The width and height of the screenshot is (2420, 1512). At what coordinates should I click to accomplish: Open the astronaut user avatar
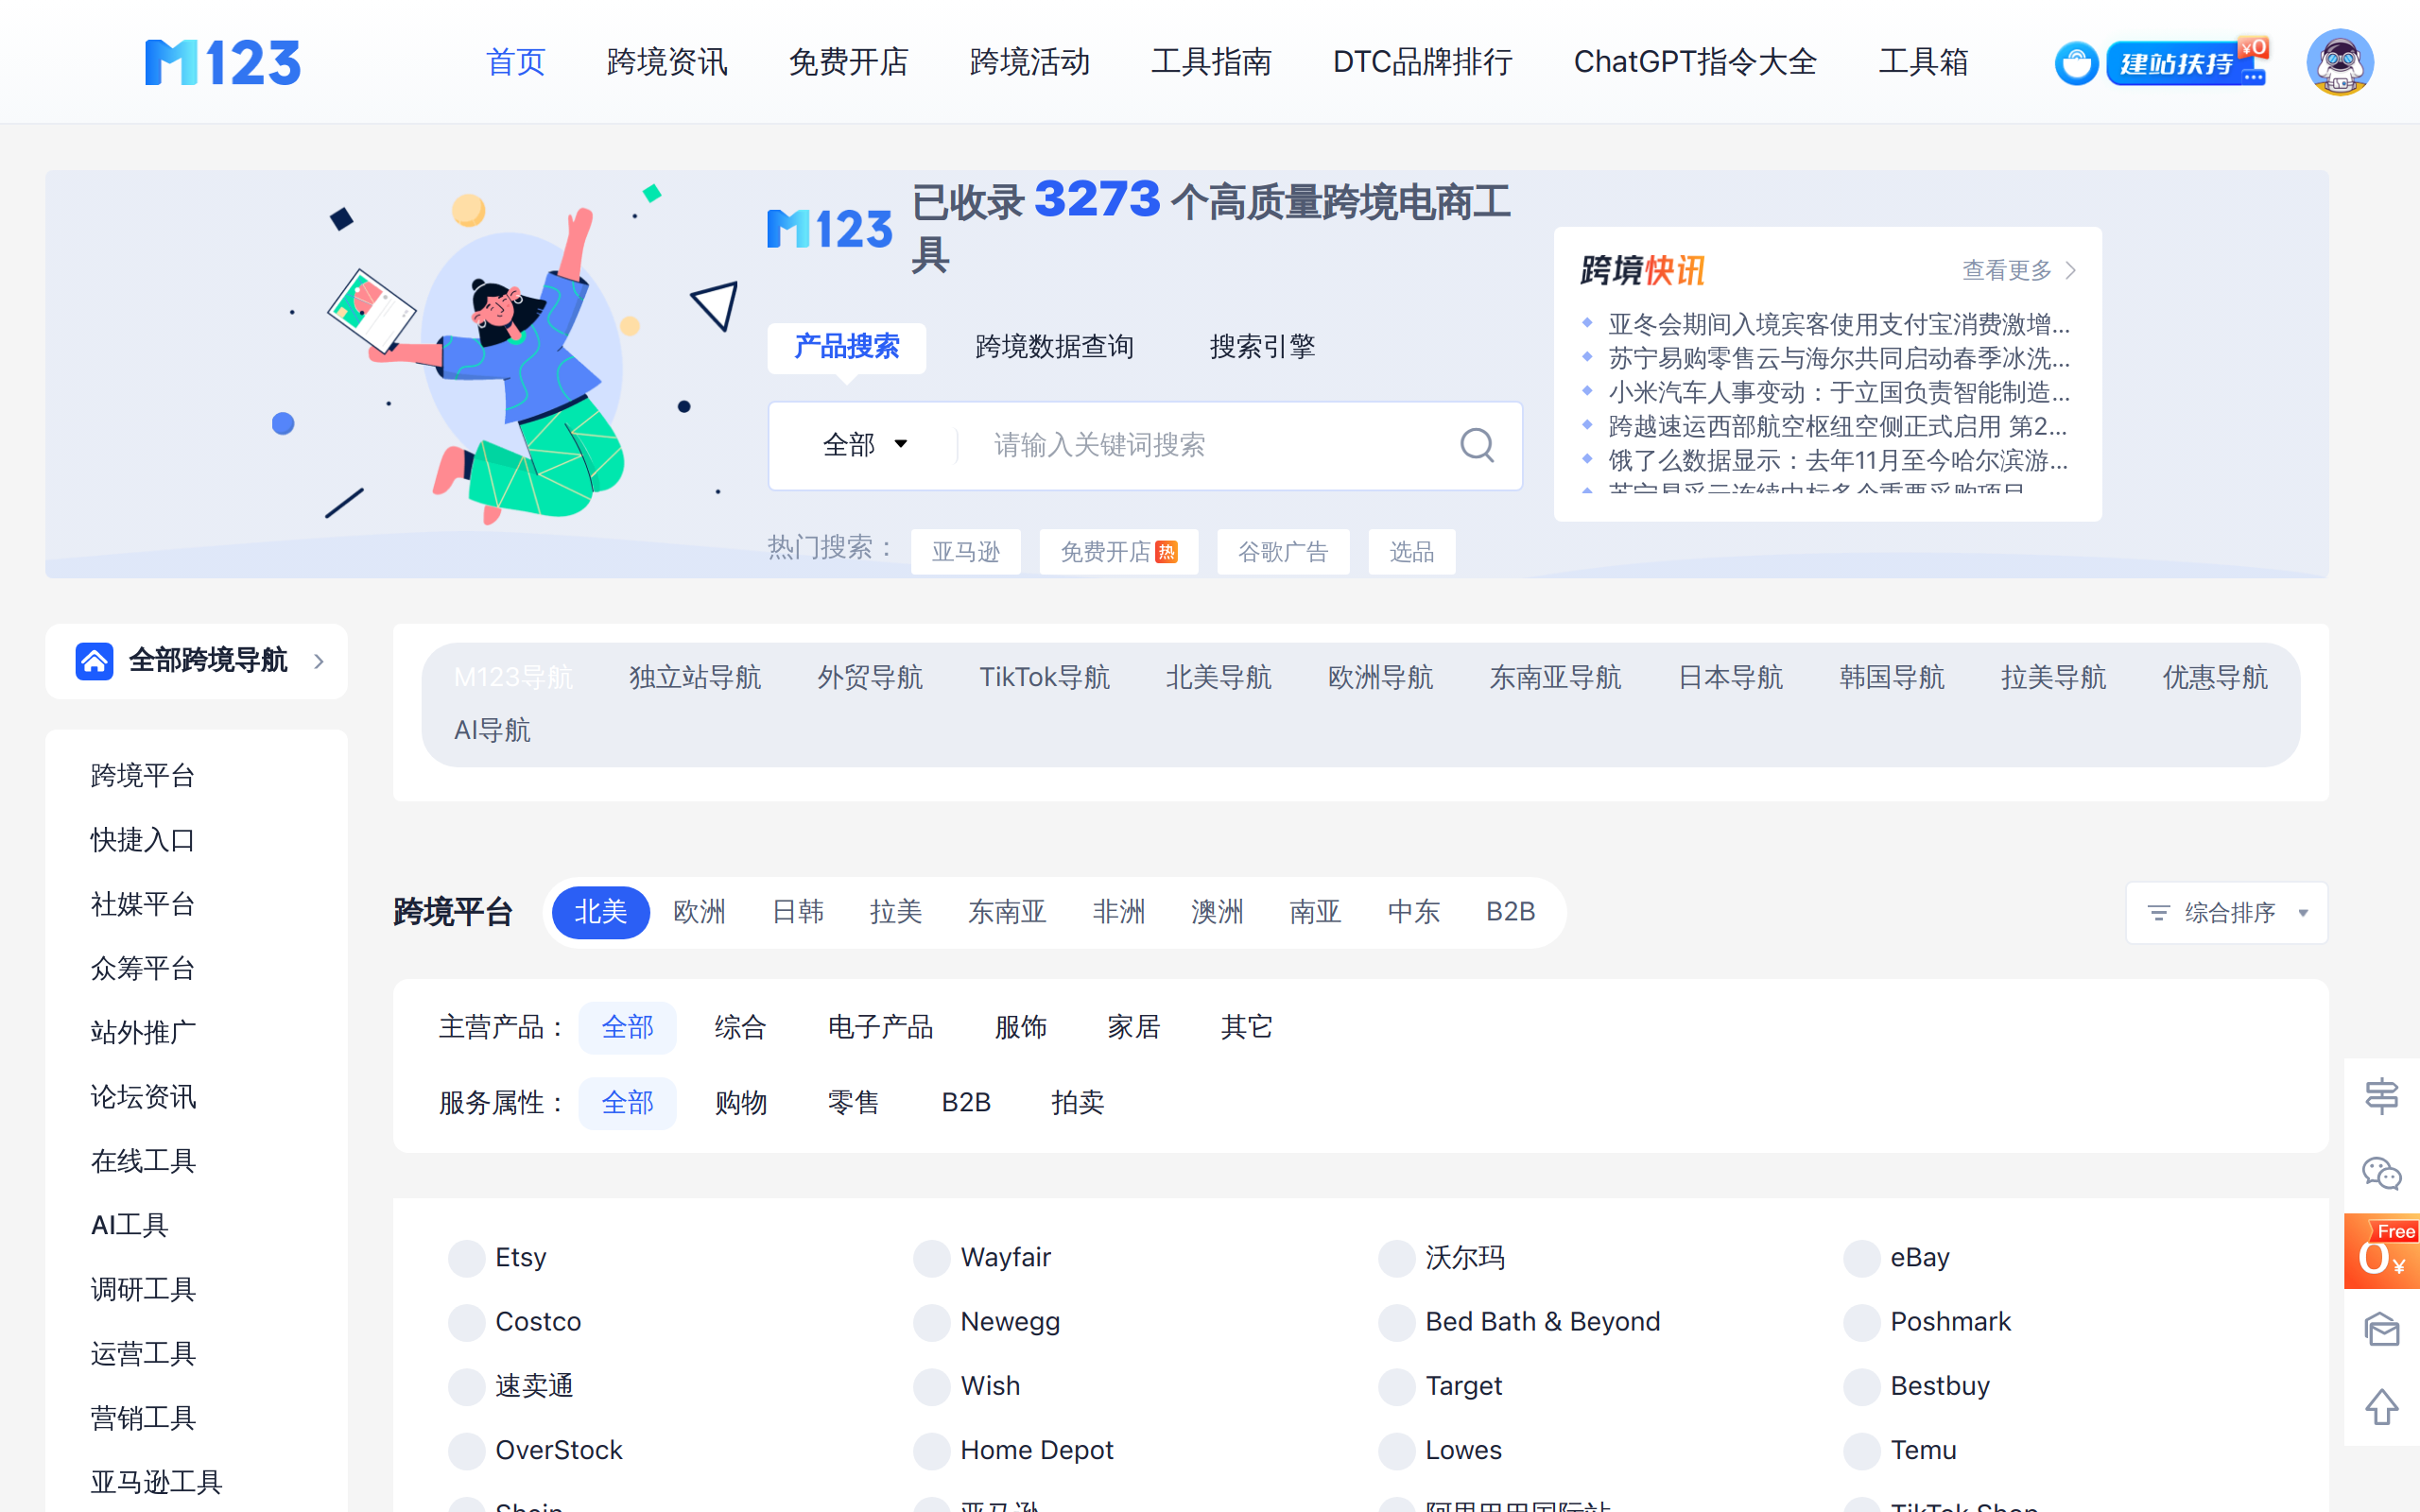(x=2339, y=62)
